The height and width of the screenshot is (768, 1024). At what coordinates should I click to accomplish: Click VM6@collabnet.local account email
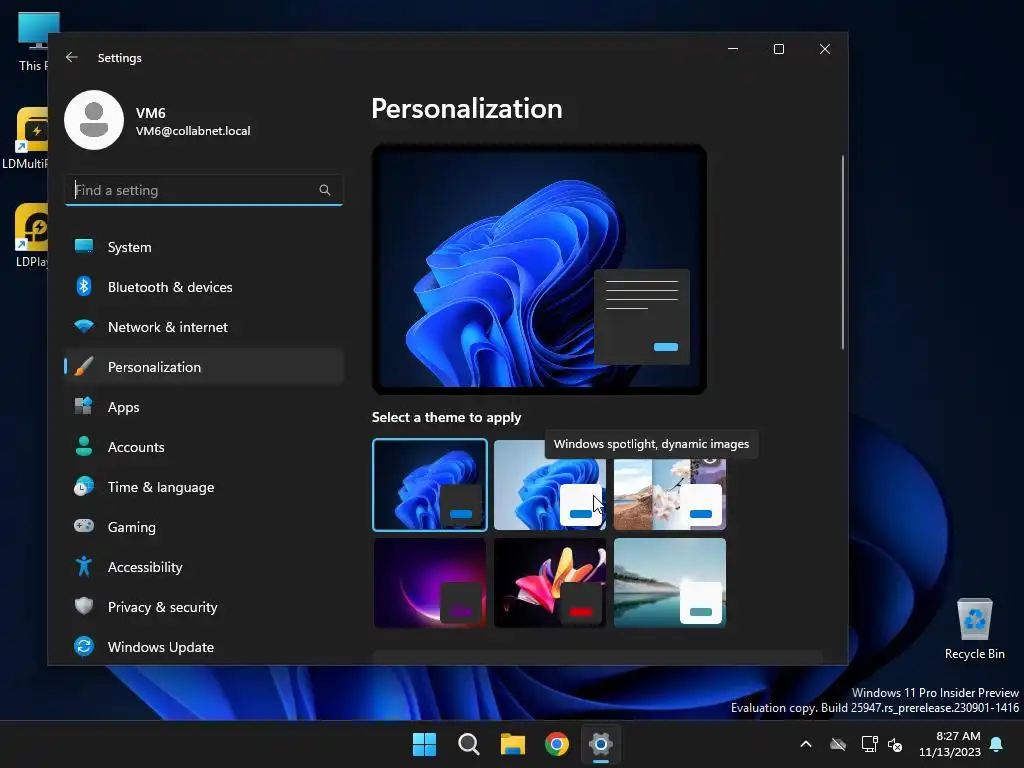click(193, 131)
